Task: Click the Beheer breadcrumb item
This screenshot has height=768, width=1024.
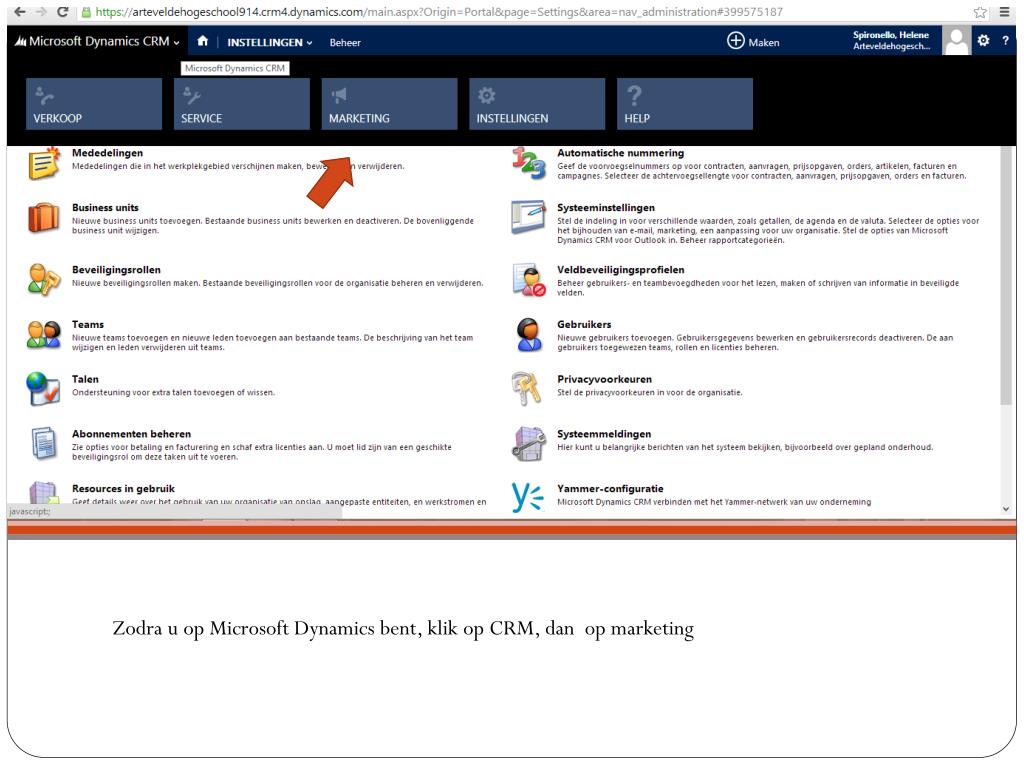Action: pyautogui.click(x=345, y=42)
